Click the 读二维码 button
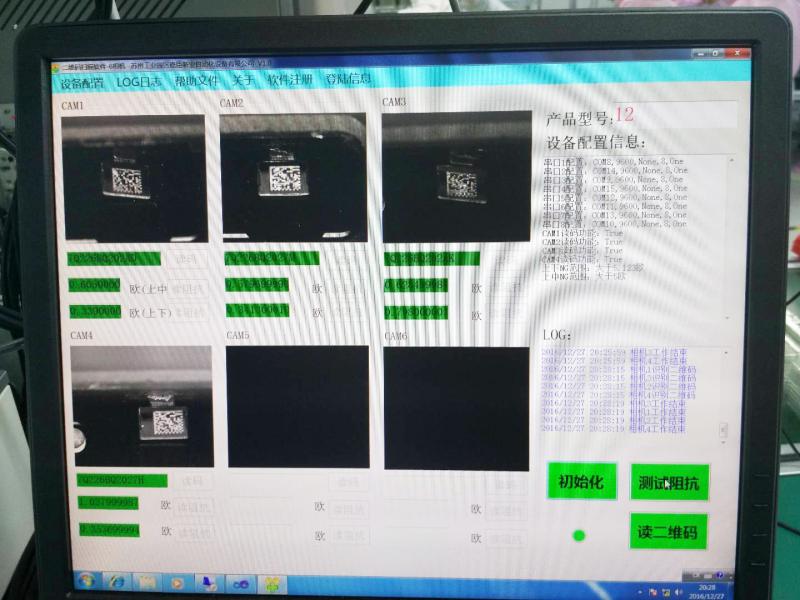Viewport: 800px width, 600px height. click(x=668, y=532)
